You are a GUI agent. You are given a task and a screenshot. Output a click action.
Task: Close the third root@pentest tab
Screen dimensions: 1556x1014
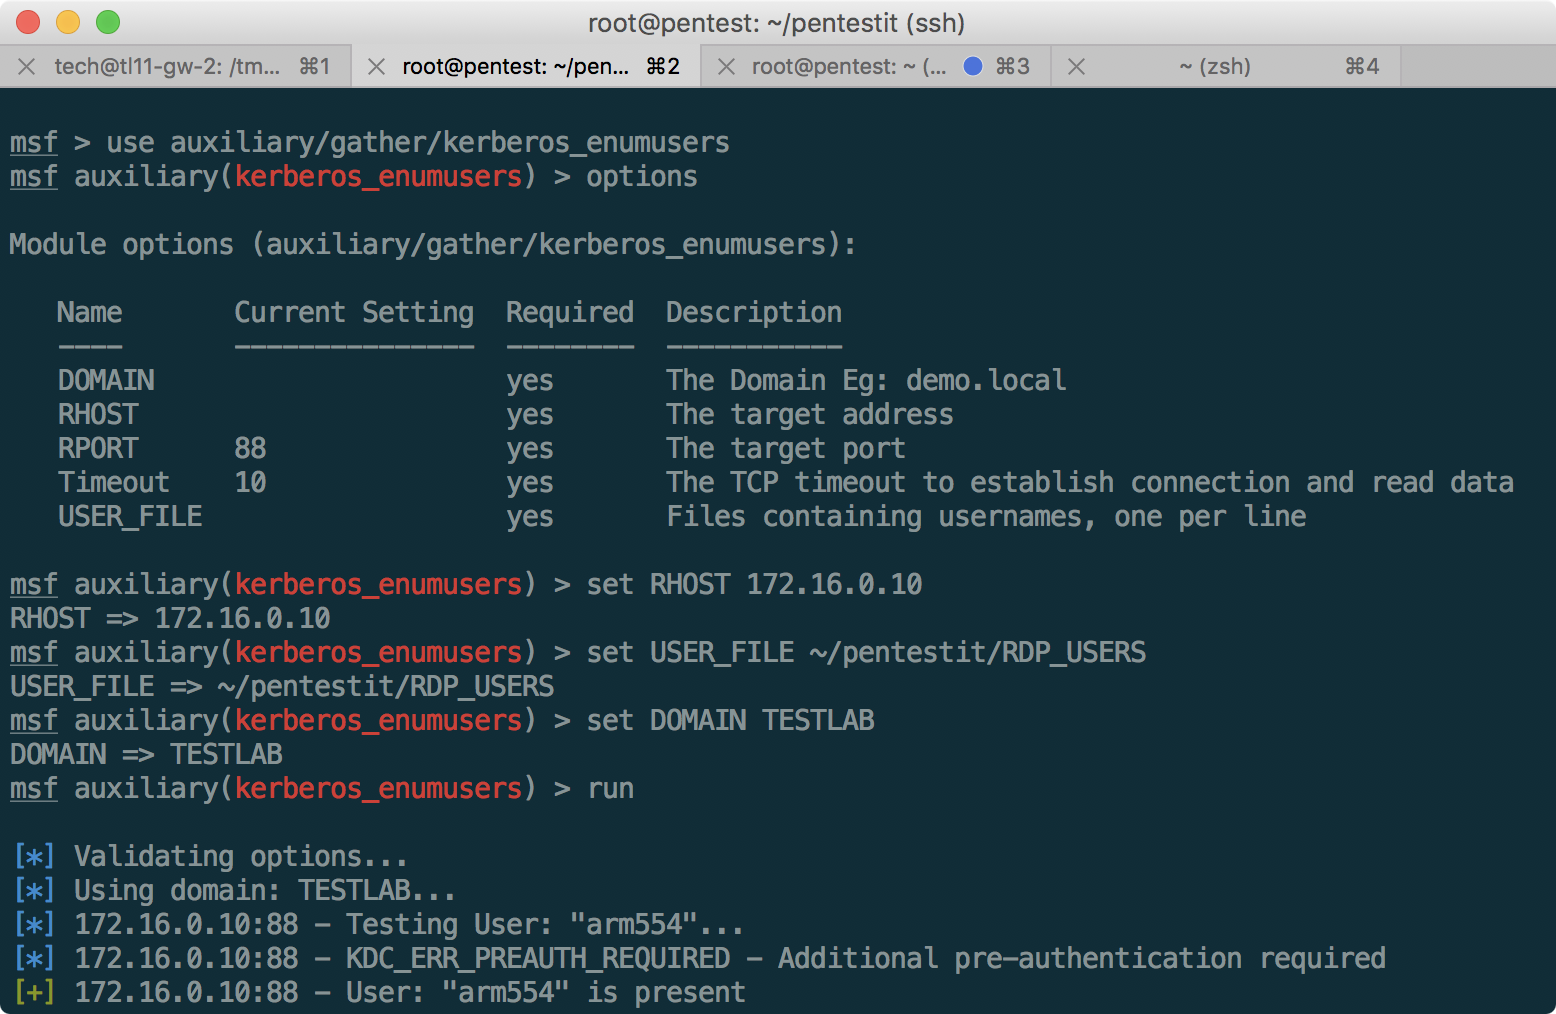727,67
